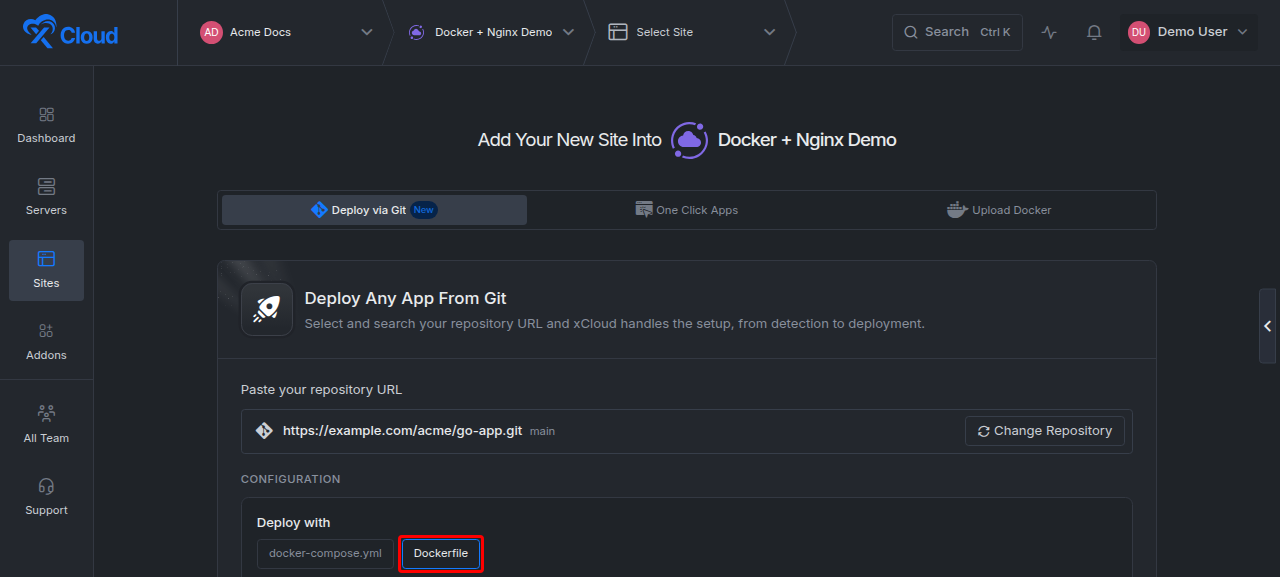Open the Sites section

coord(46,270)
